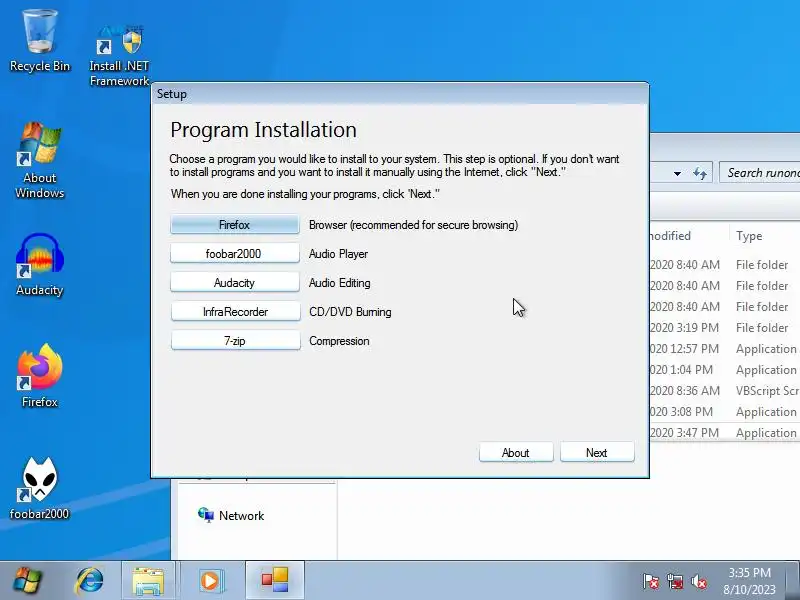Click Explorer refresh arrows button

pyautogui.click(x=700, y=173)
